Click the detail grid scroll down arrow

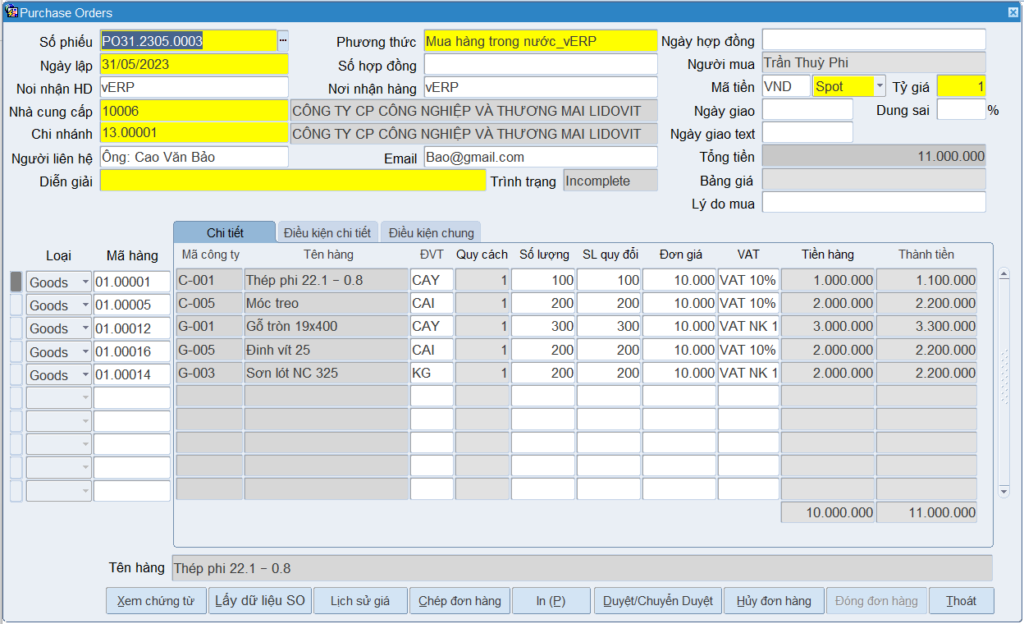tap(1004, 491)
